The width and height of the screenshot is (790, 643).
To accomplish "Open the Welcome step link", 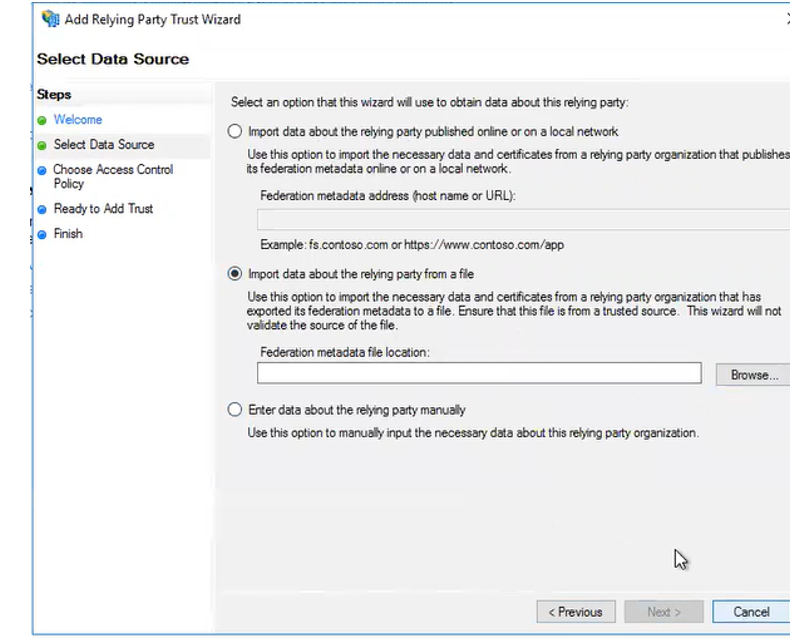I will tap(78, 120).
